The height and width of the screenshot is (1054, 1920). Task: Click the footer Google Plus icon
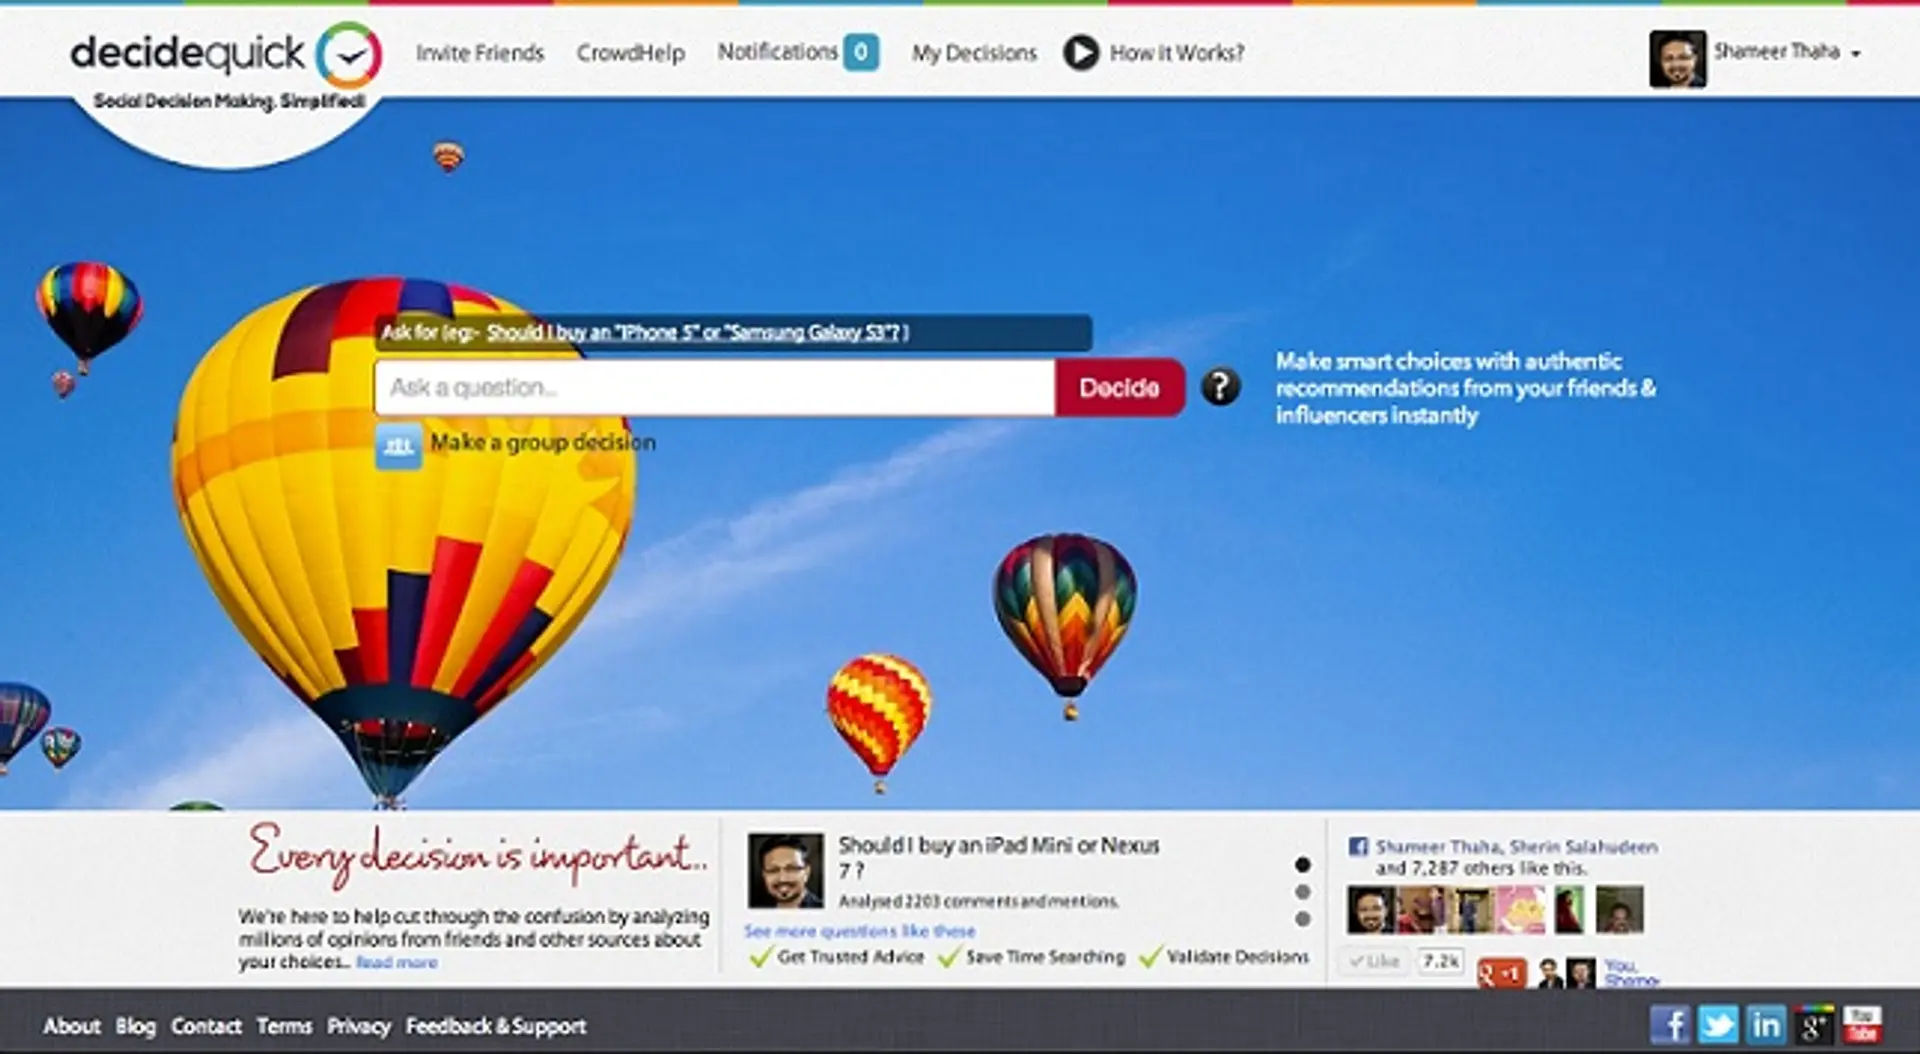pos(1814,1025)
